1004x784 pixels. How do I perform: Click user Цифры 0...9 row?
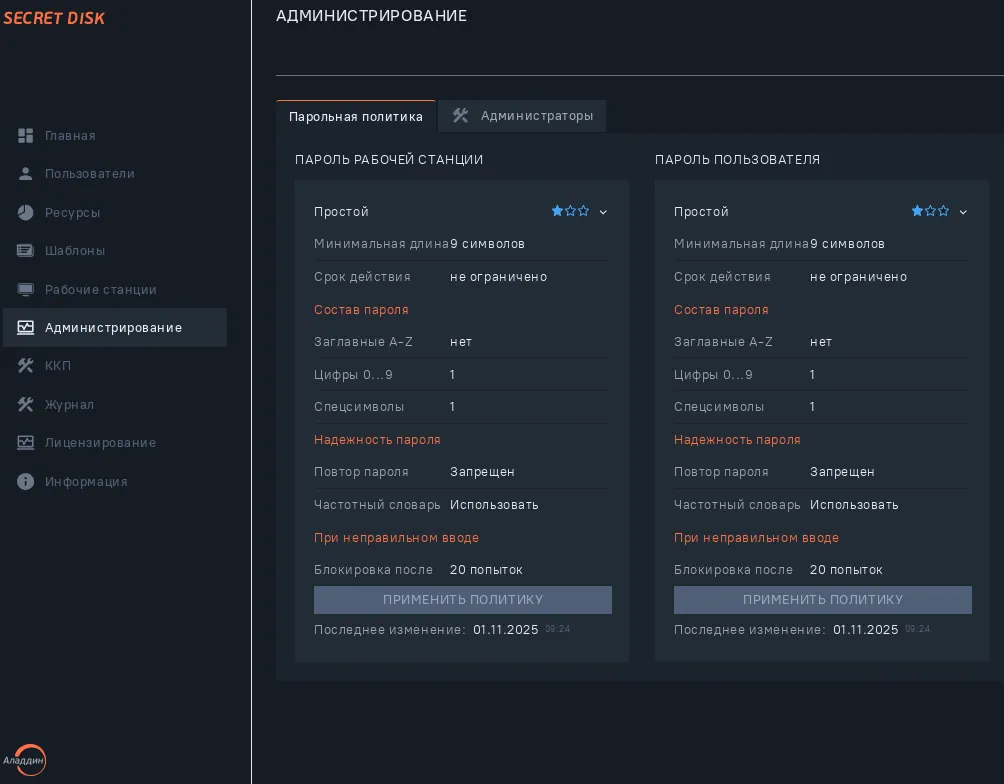821,375
